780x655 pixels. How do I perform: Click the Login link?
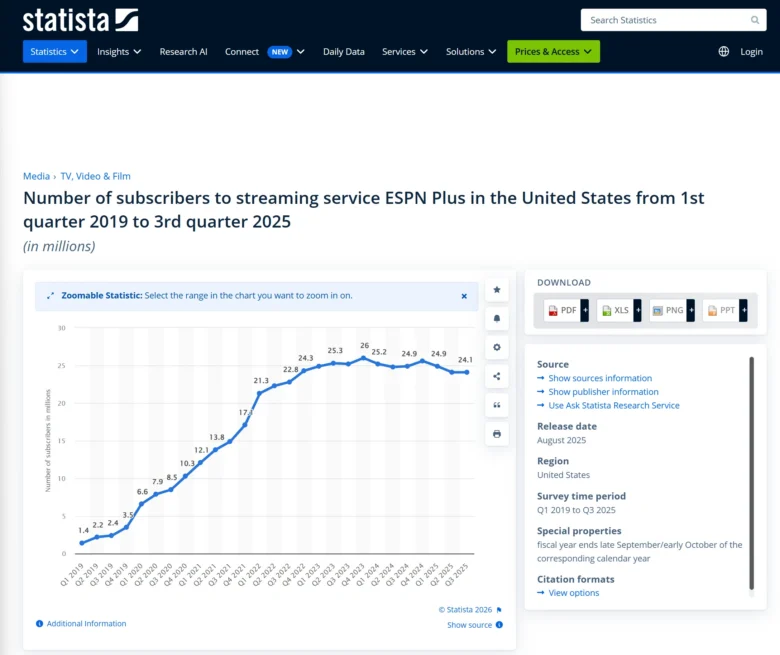pos(751,51)
